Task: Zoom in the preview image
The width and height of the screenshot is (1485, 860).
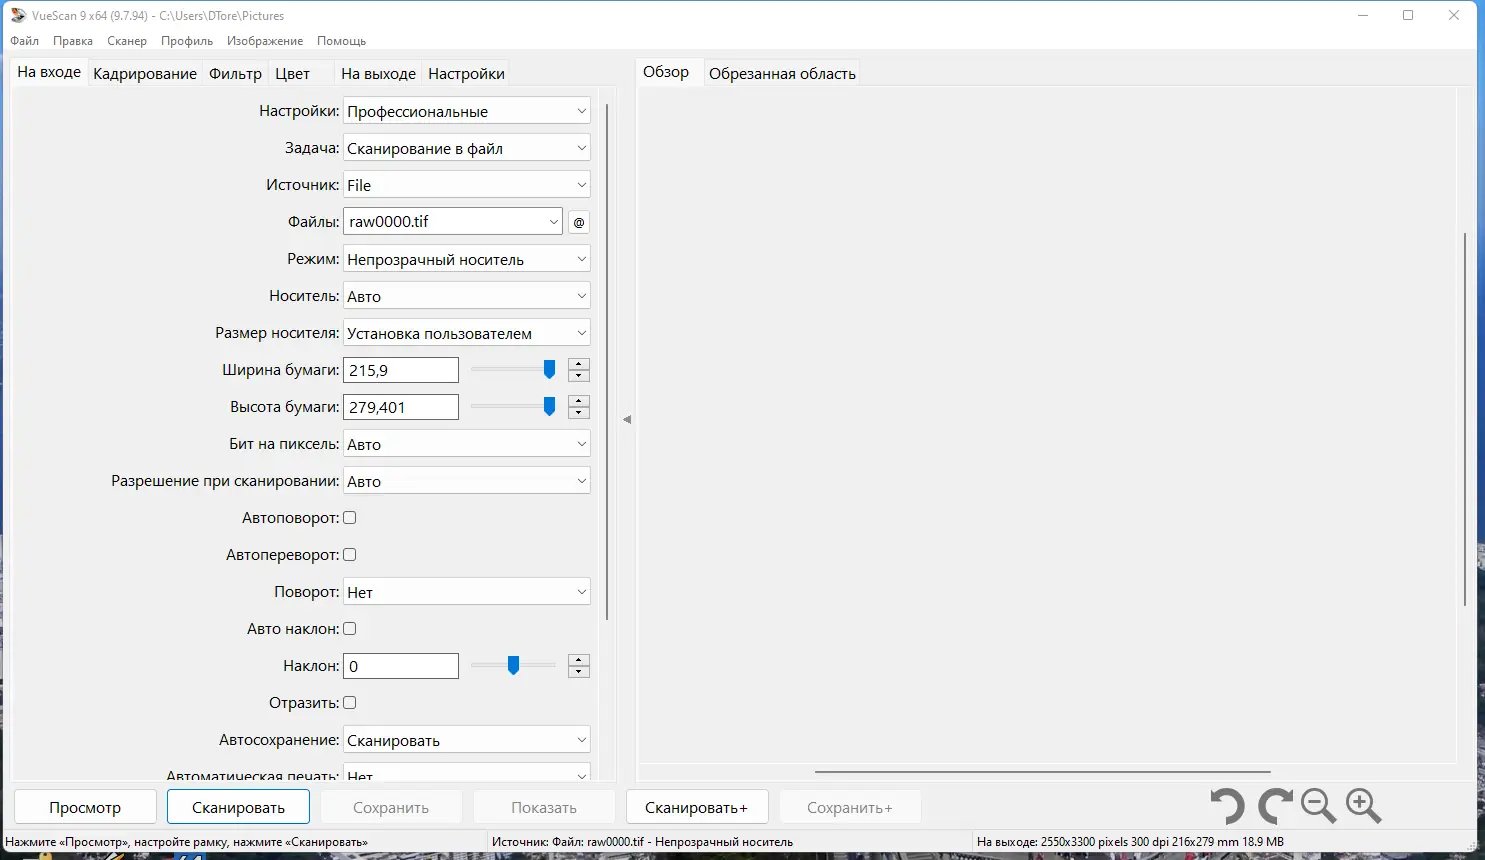Action: pyautogui.click(x=1364, y=806)
